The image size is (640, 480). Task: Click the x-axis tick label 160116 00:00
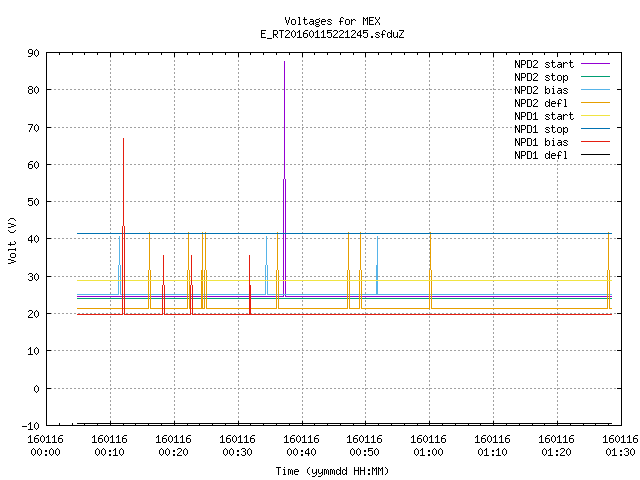[x=45, y=446]
